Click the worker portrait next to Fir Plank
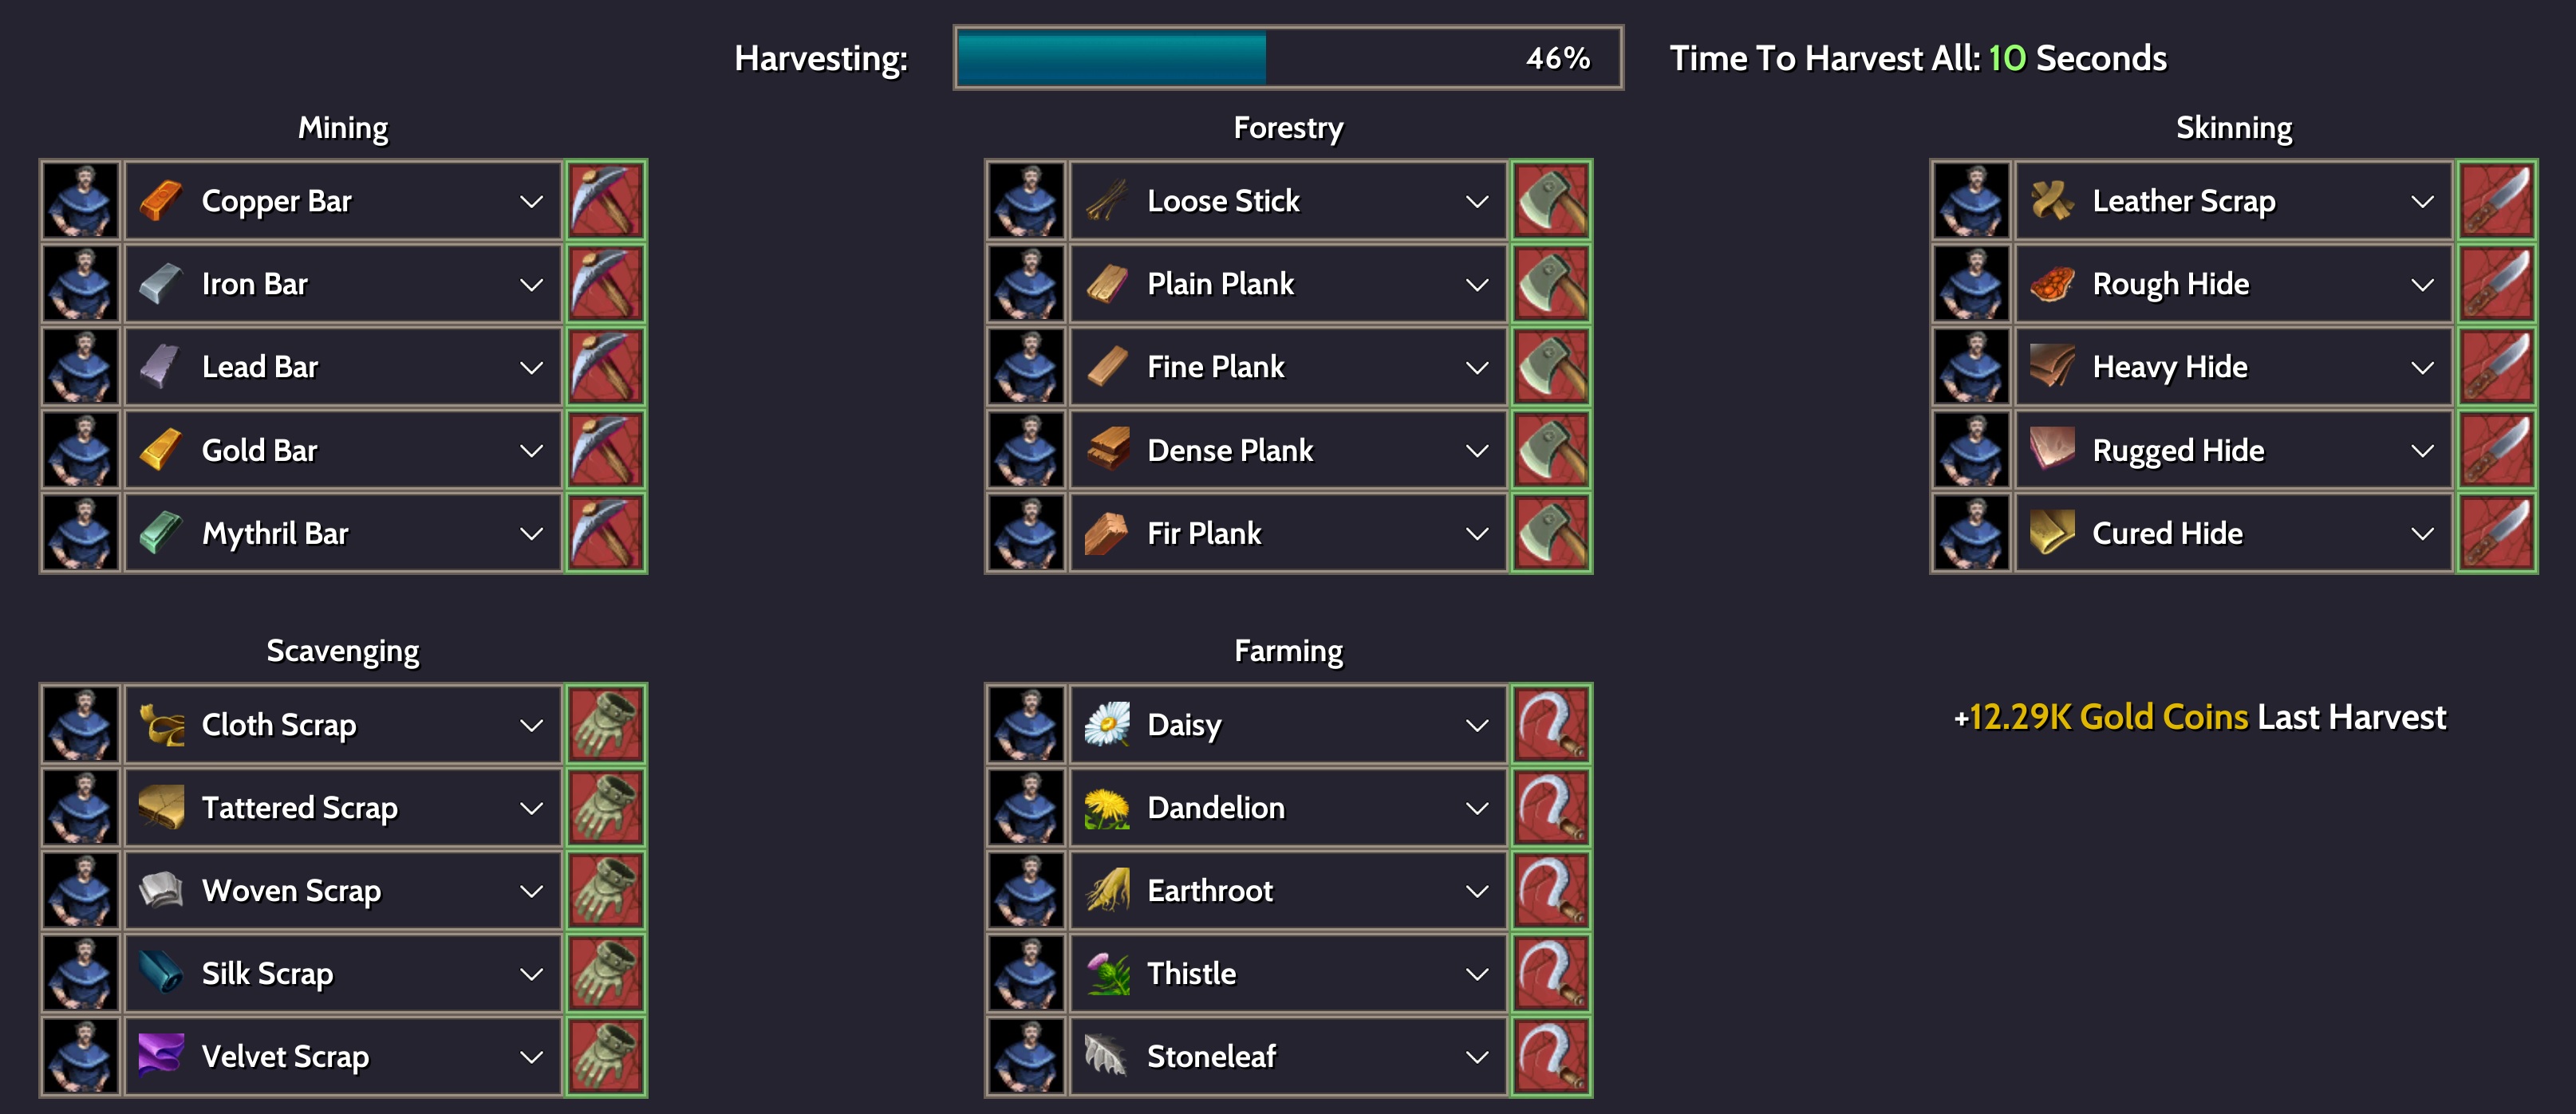Screen dimensions: 2576x1114 coord(1026,533)
